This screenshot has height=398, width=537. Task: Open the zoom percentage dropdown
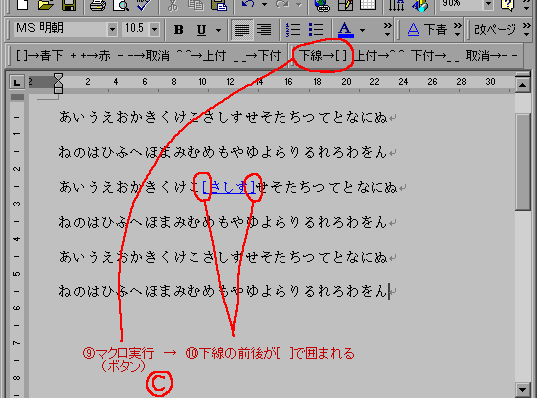coord(488,4)
